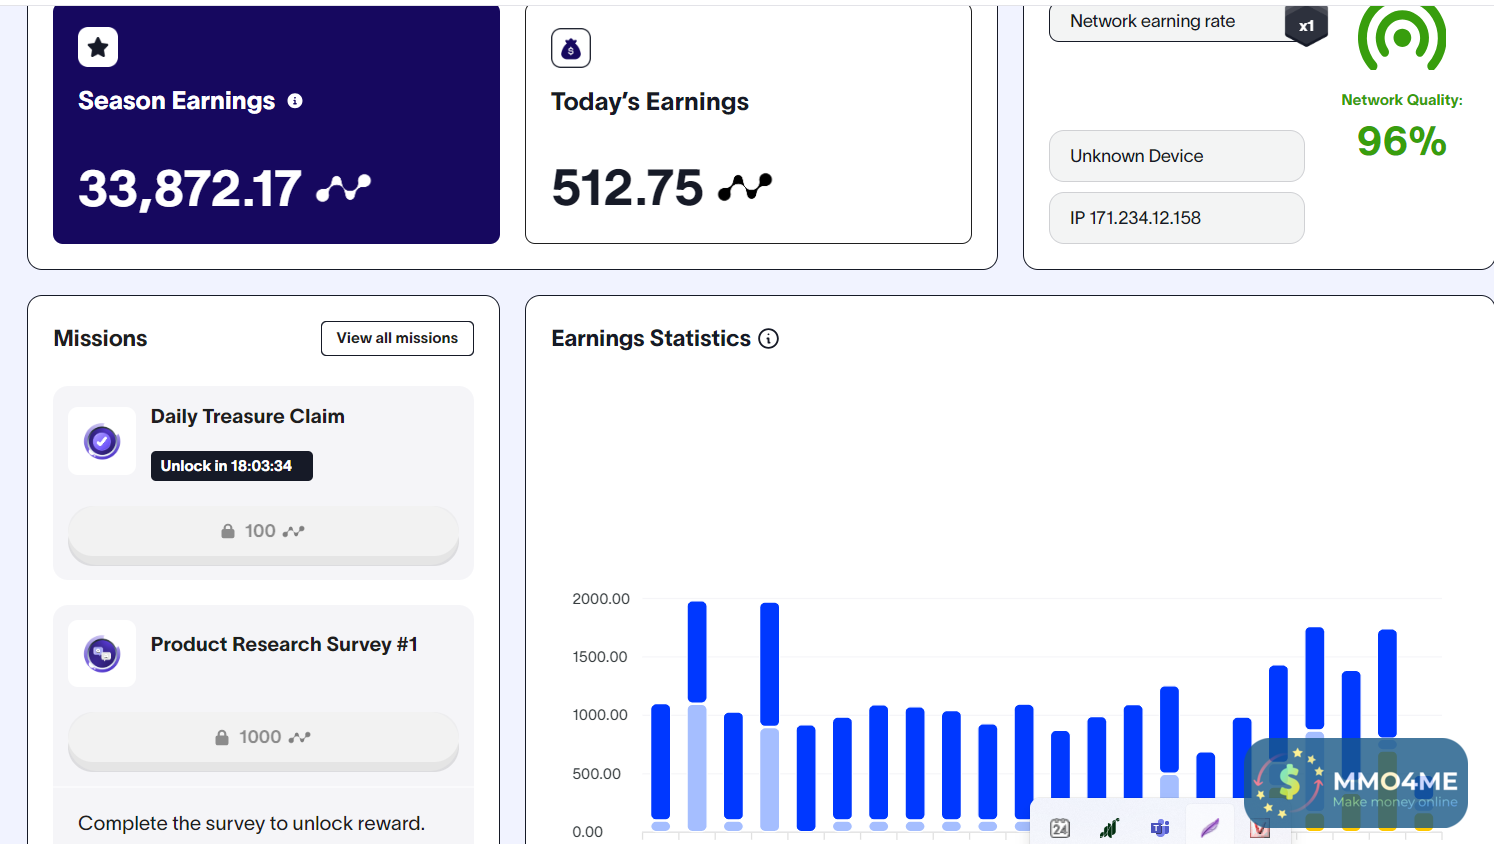Click the 1000.00 chart axis label
Screen dimensions: 1494x844
point(600,715)
